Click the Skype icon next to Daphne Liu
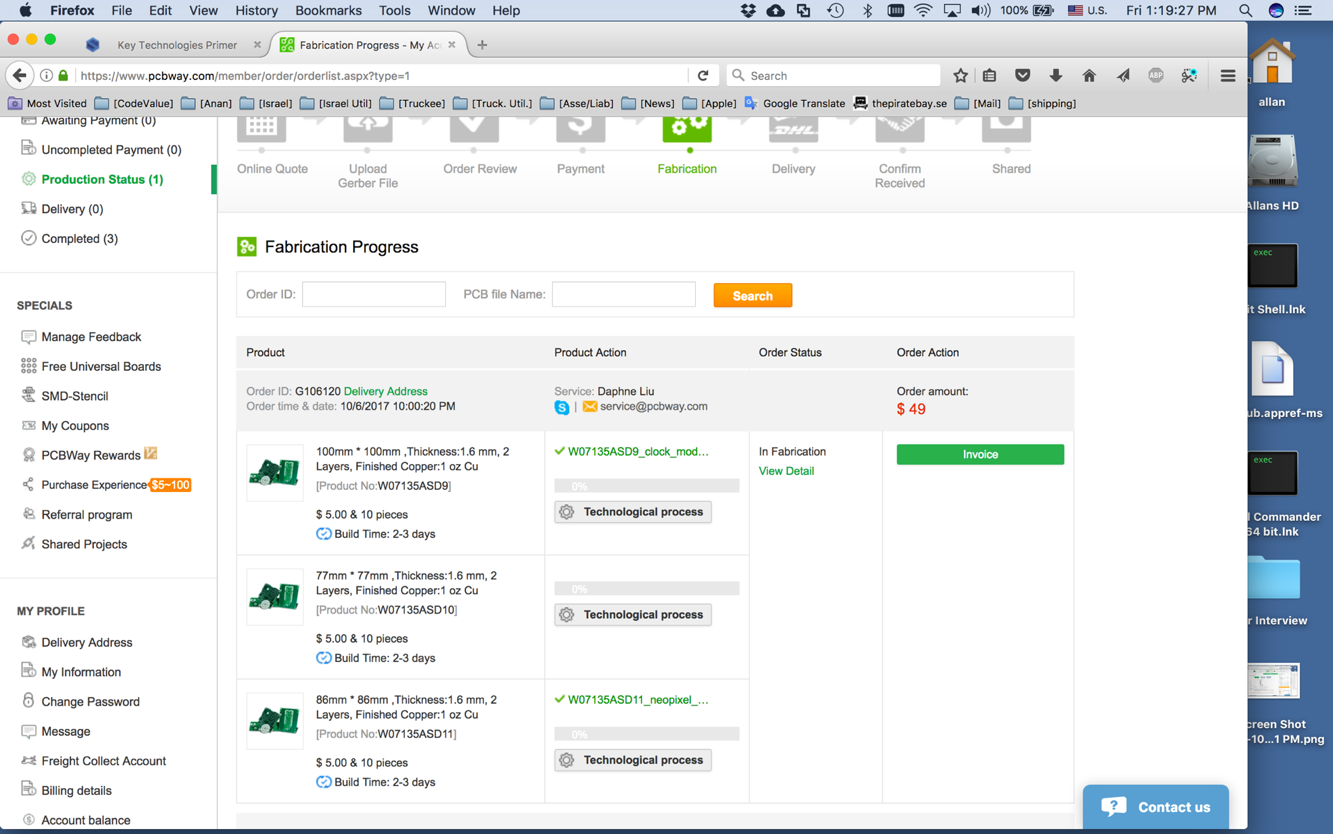 click(x=562, y=408)
